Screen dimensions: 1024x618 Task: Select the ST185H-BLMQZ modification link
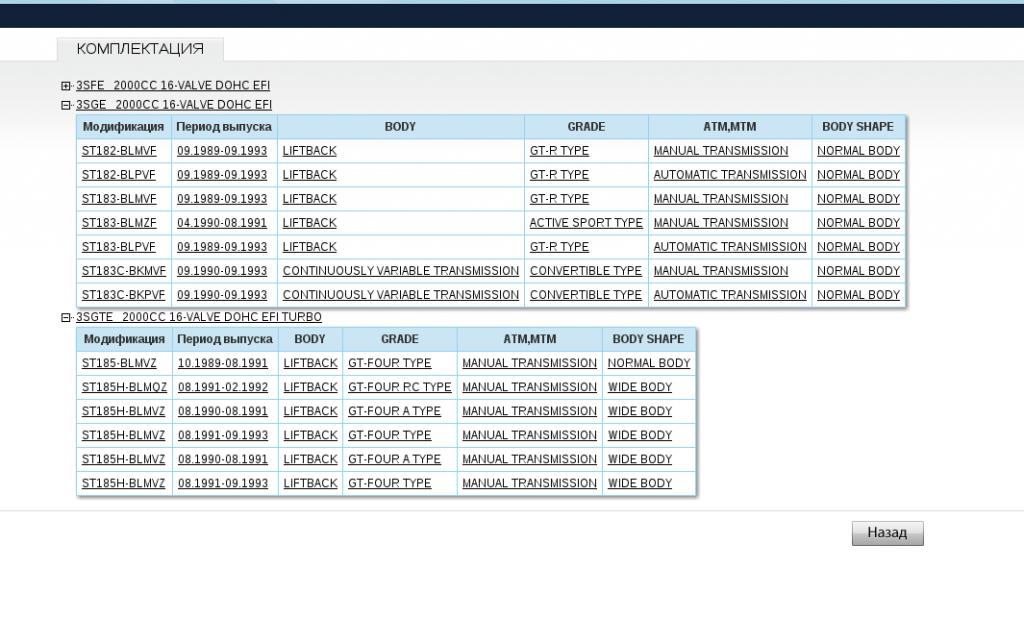pyautogui.click(x=124, y=388)
